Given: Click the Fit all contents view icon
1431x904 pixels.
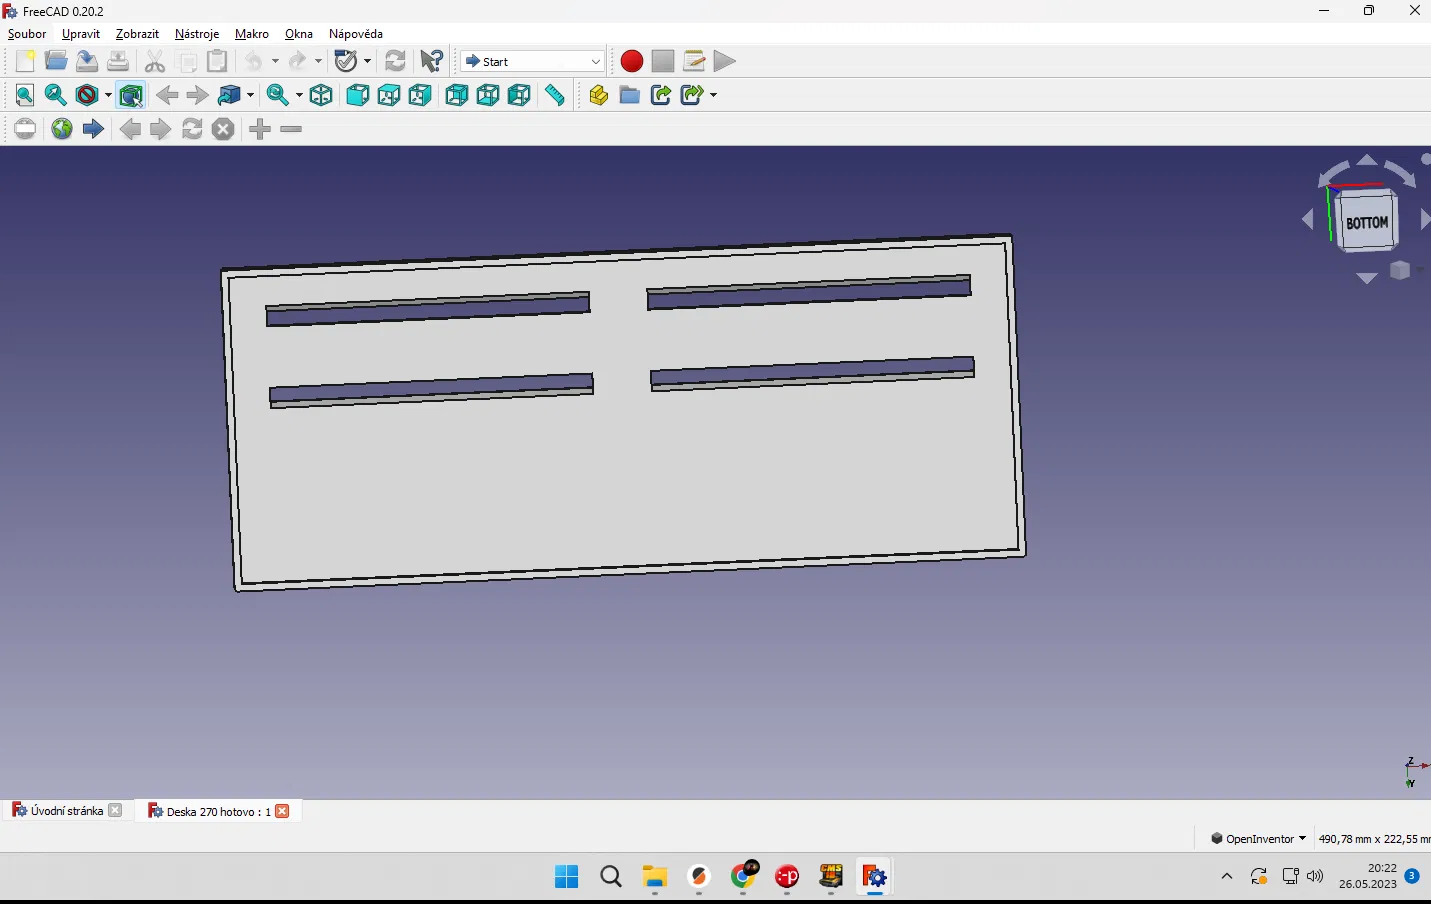Looking at the screenshot, I should (x=25, y=95).
